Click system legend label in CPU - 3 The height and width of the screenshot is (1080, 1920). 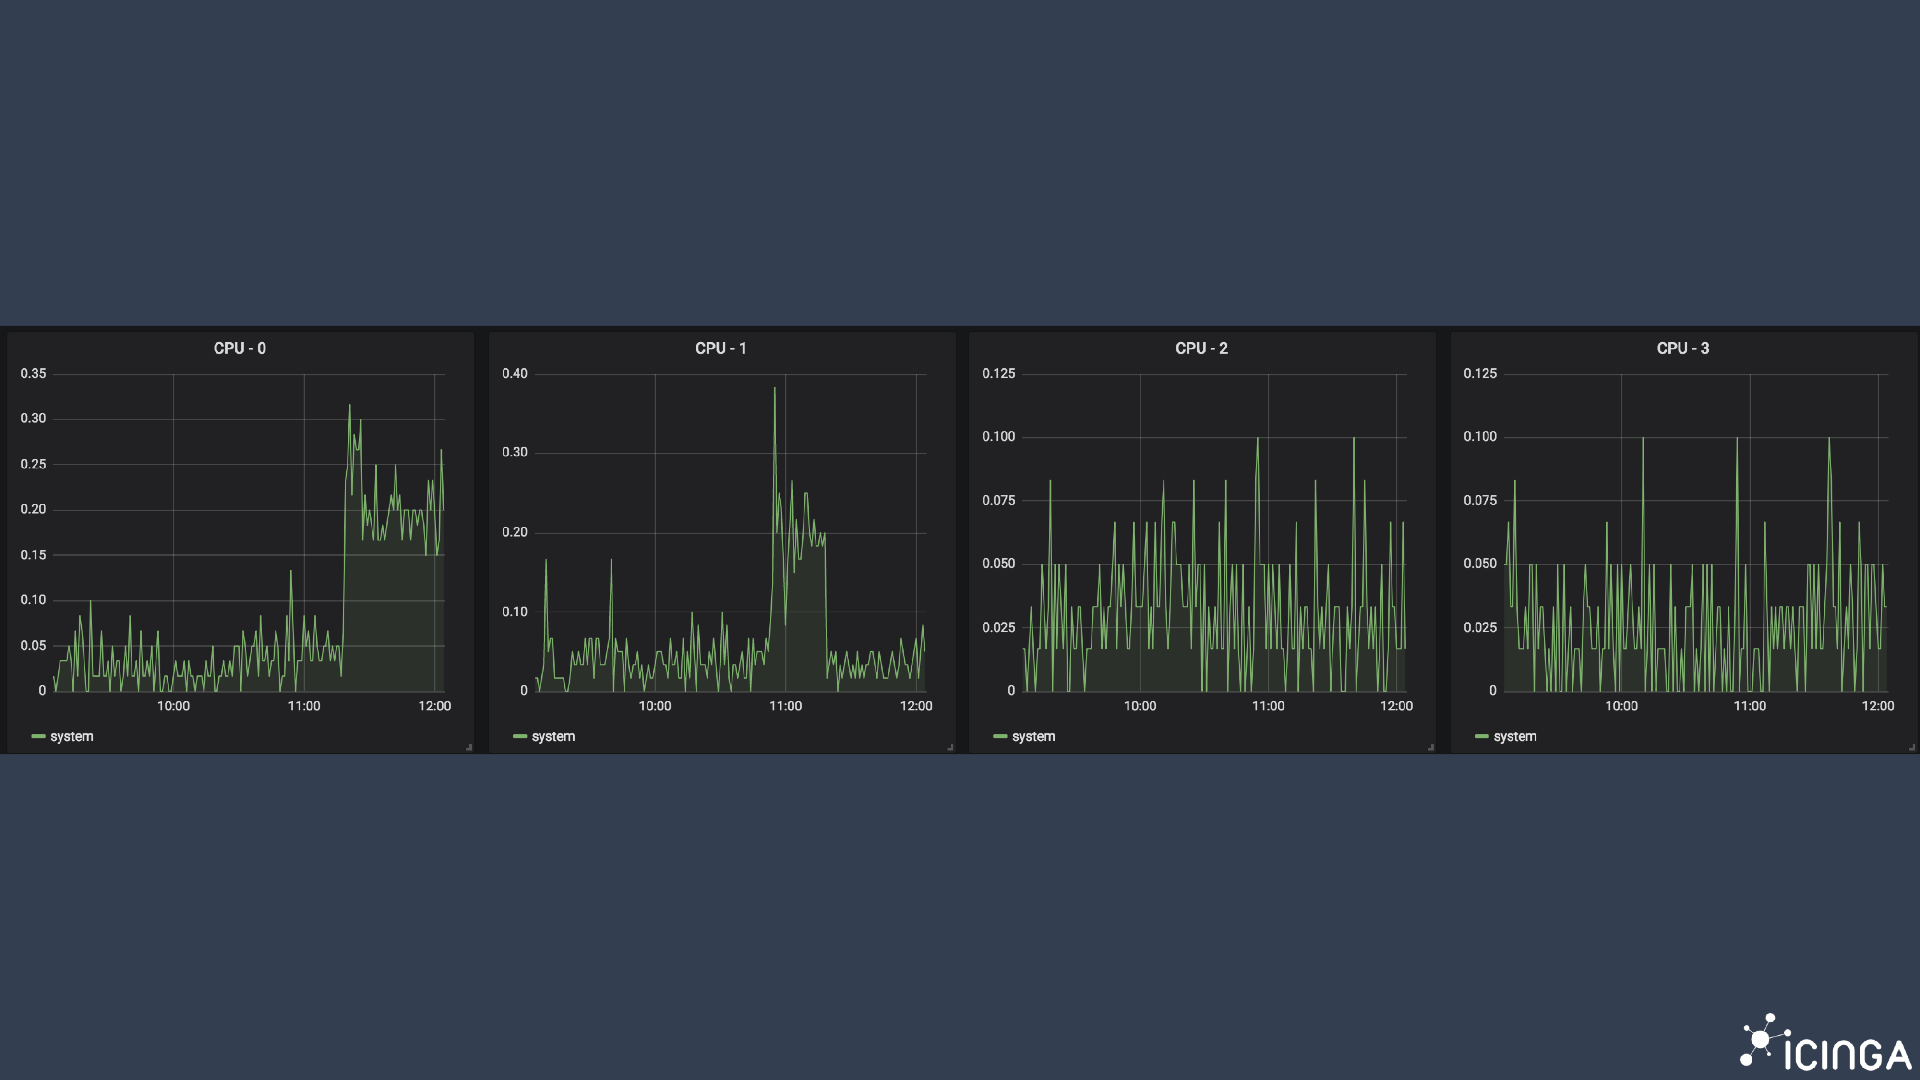1514,737
